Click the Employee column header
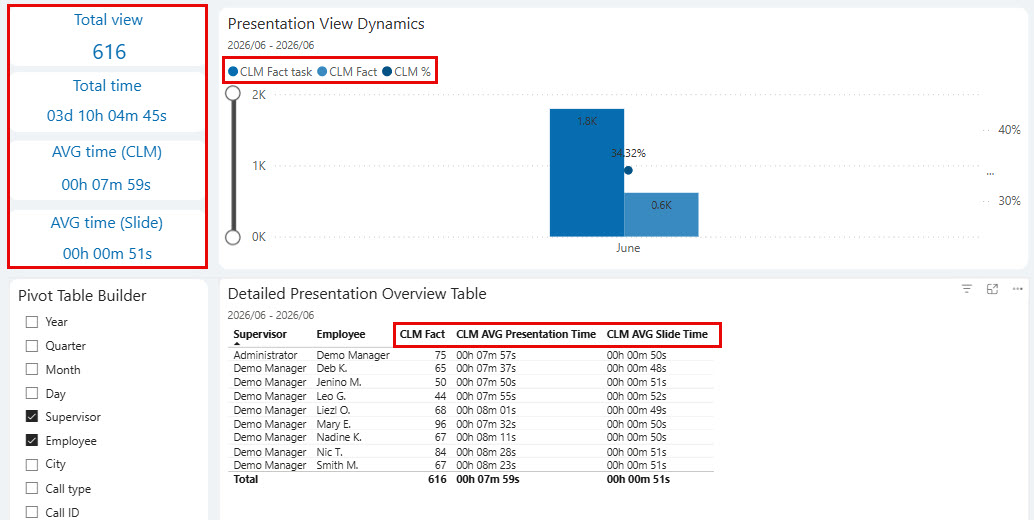 click(340, 334)
